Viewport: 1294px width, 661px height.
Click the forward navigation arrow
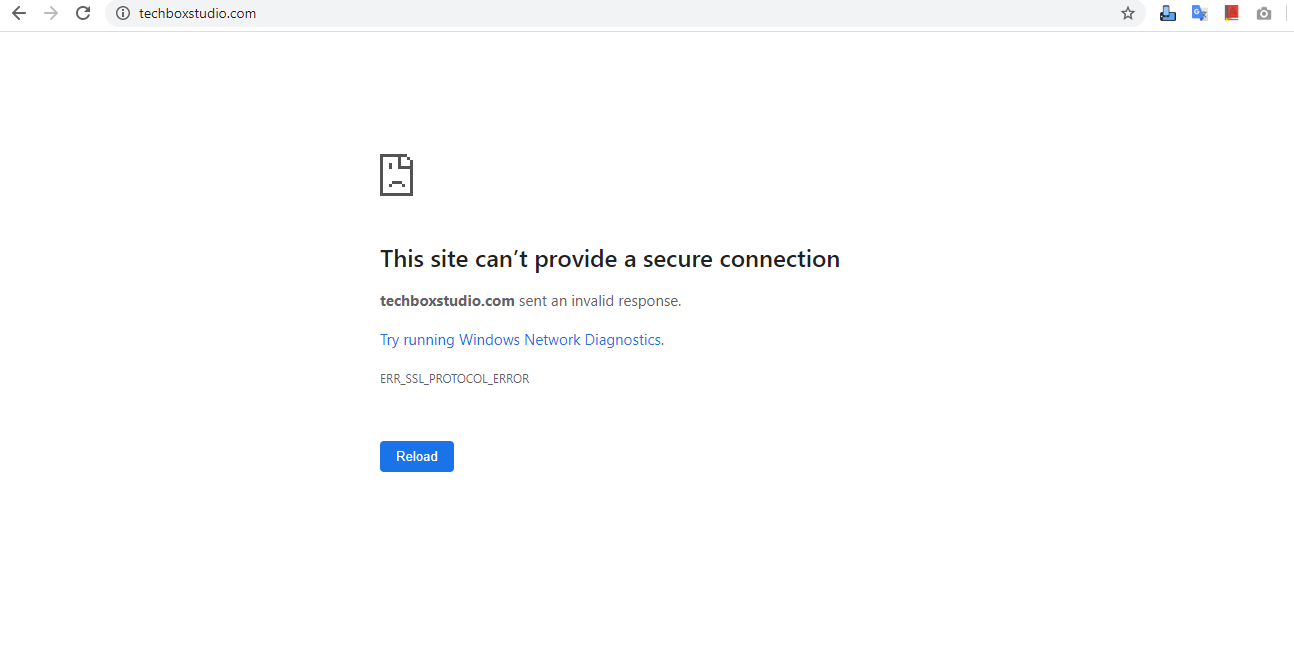[51, 13]
